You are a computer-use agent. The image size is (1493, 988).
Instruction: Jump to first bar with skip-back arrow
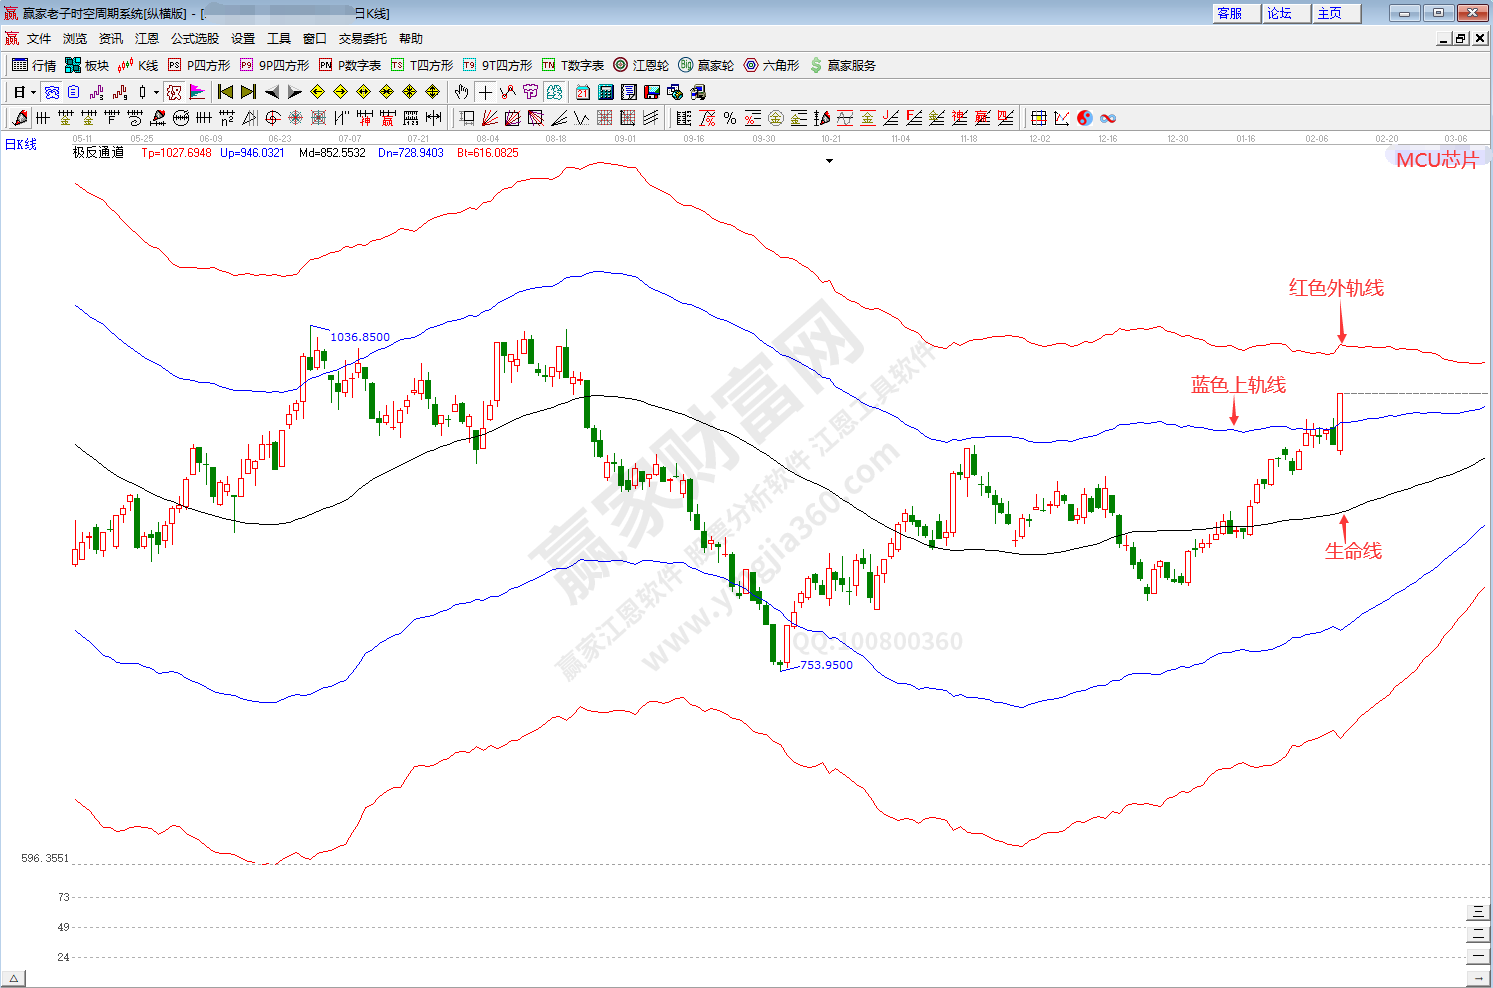pos(225,92)
